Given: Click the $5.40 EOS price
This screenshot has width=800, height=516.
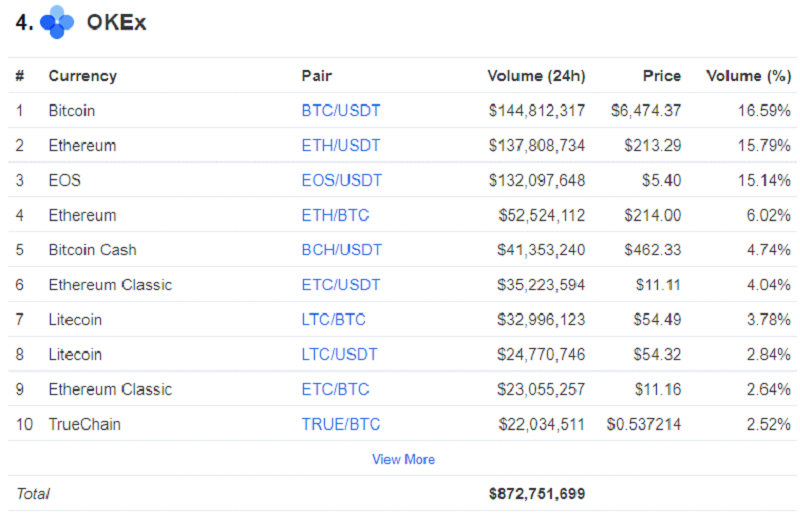Looking at the screenshot, I should pyautogui.click(x=662, y=180).
